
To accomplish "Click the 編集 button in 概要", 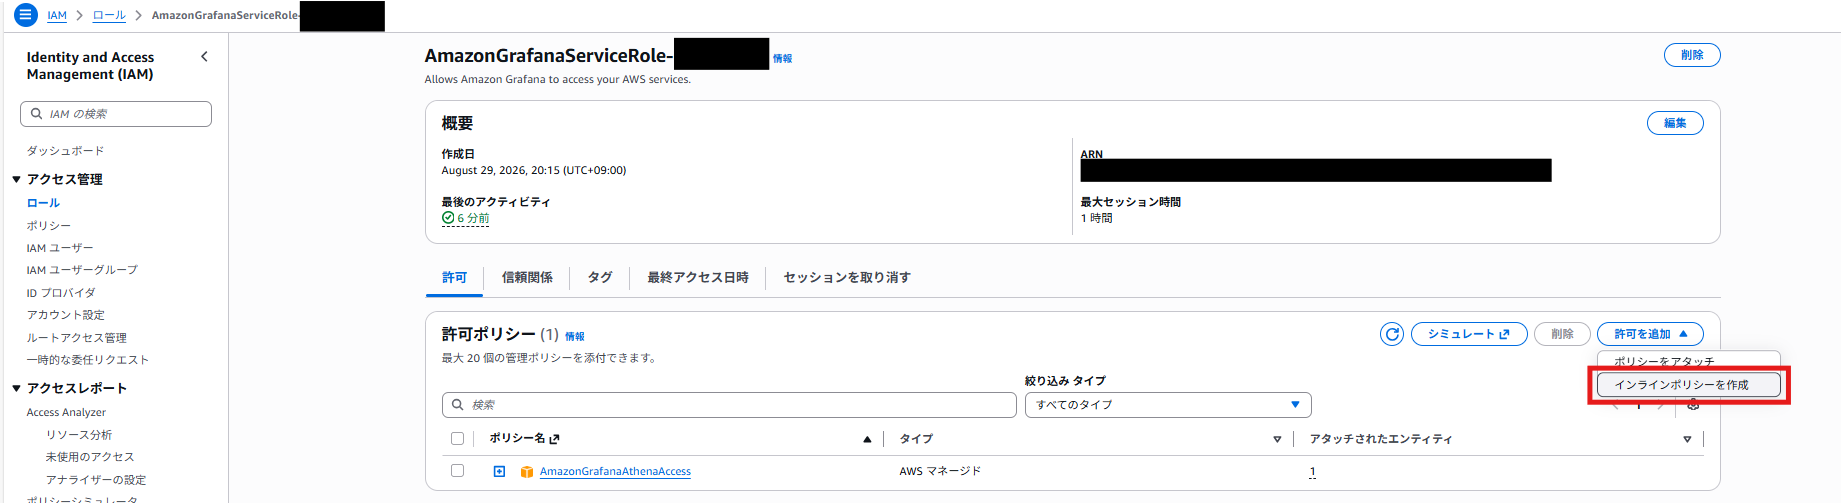I will coord(1675,123).
